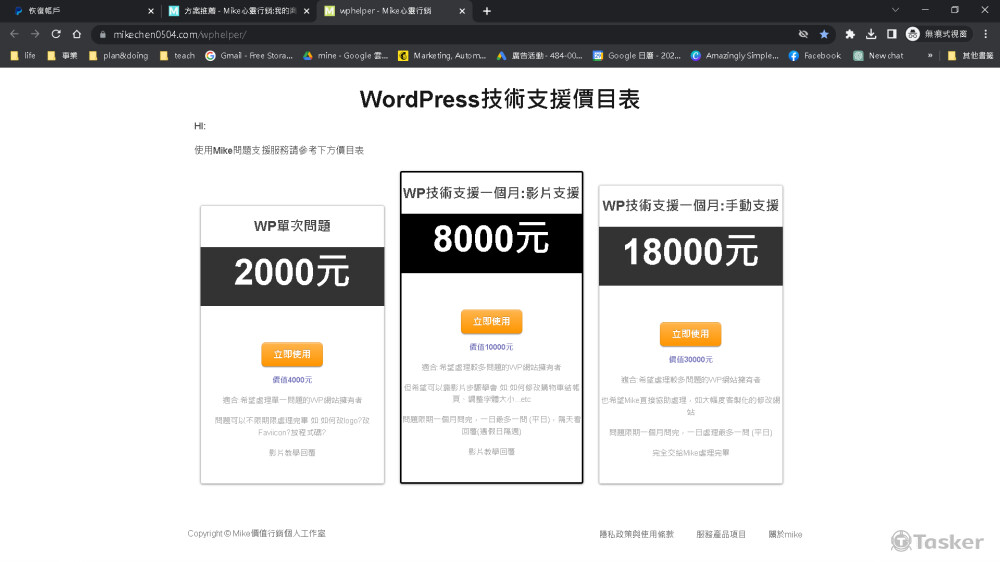Click the 價值10000元 link
1000x562 pixels.
pos(491,347)
